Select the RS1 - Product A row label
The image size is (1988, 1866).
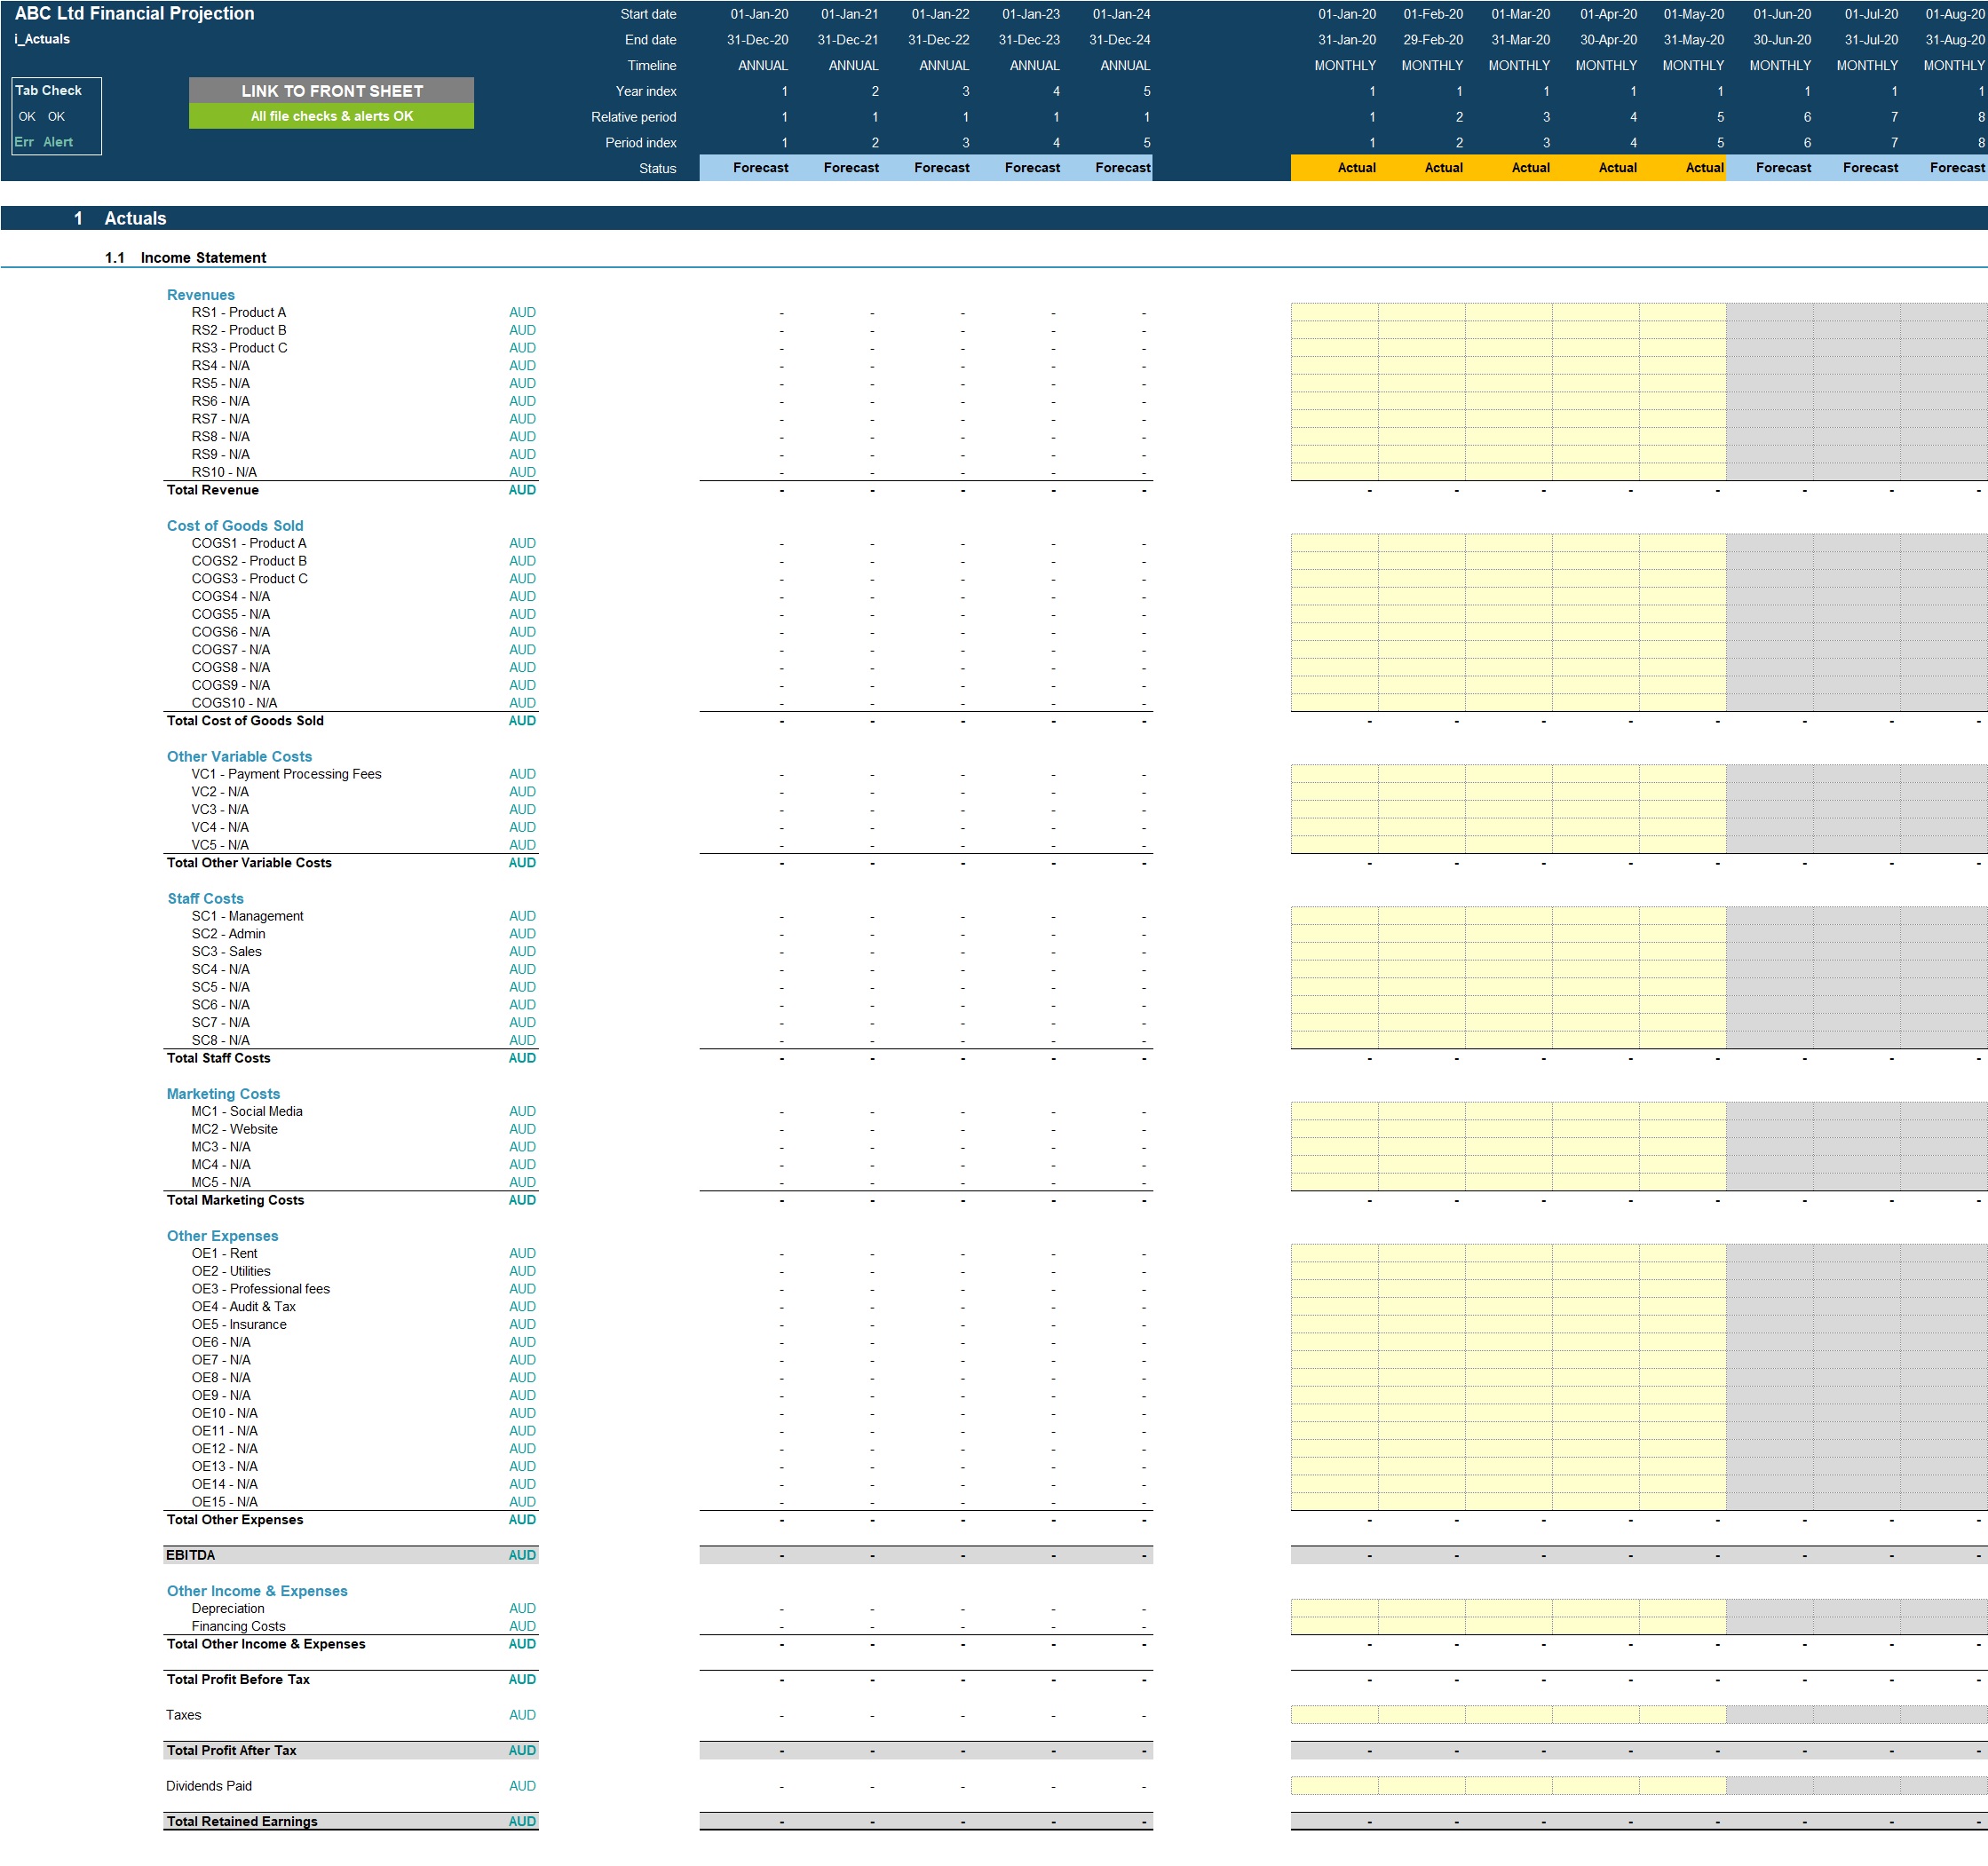pyautogui.click(x=239, y=312)
